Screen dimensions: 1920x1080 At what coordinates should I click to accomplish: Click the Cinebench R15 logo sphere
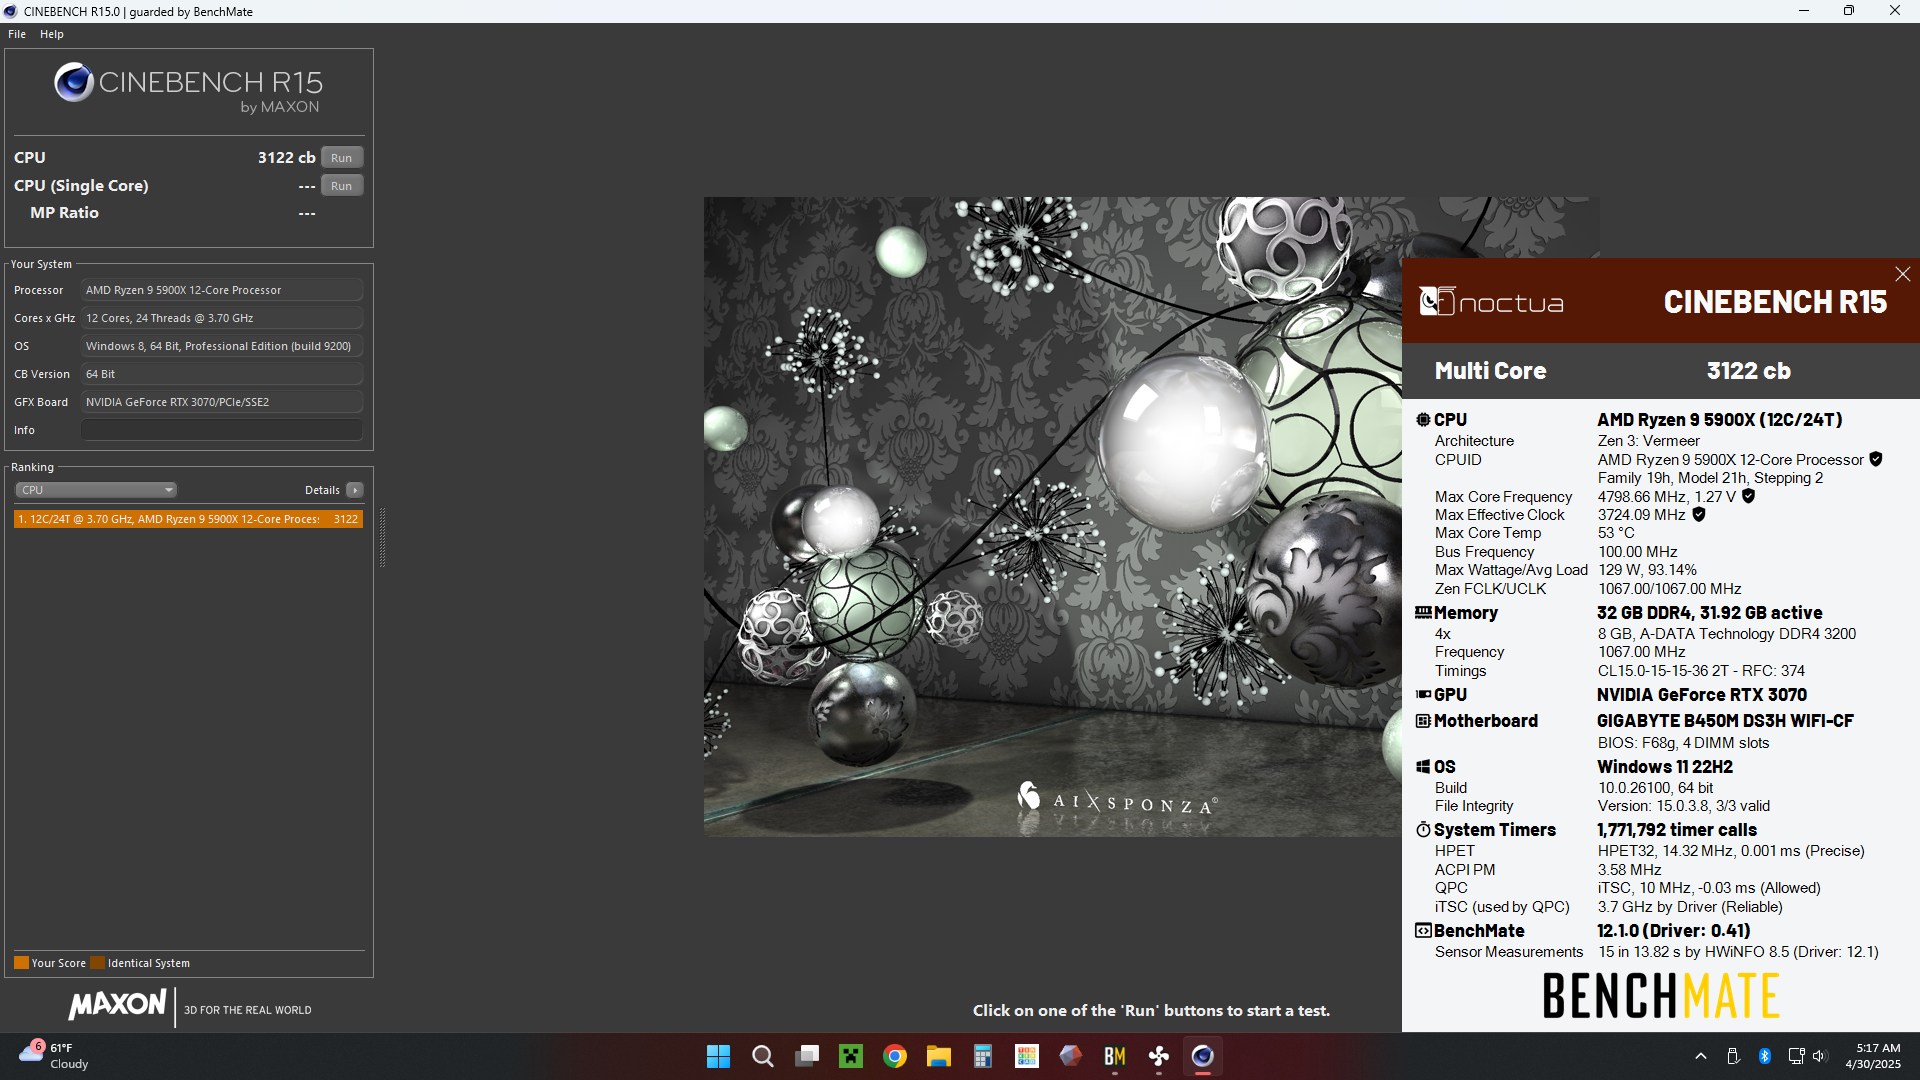[x=74, y=83]
